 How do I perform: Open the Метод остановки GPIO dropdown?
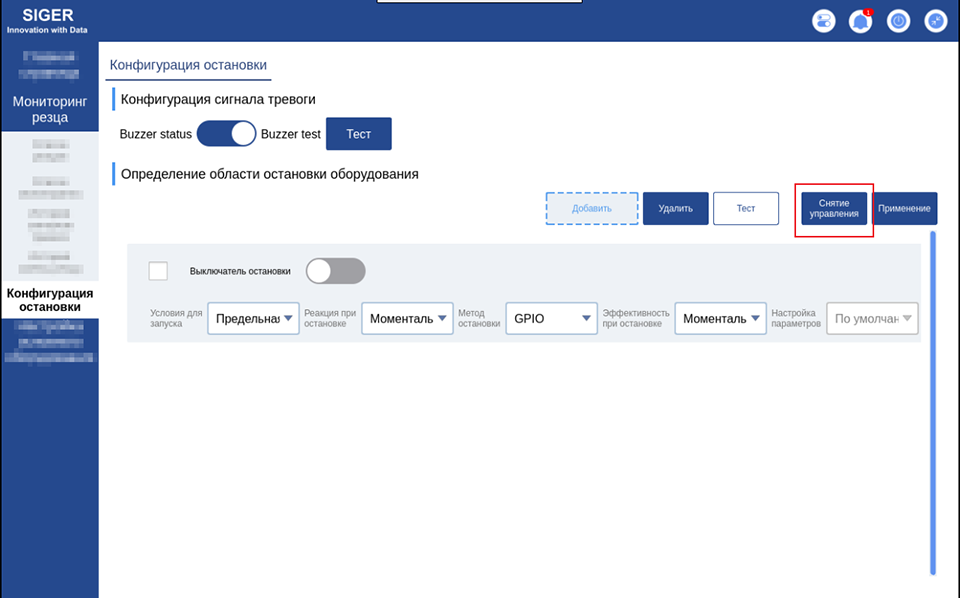pos(552,318)
